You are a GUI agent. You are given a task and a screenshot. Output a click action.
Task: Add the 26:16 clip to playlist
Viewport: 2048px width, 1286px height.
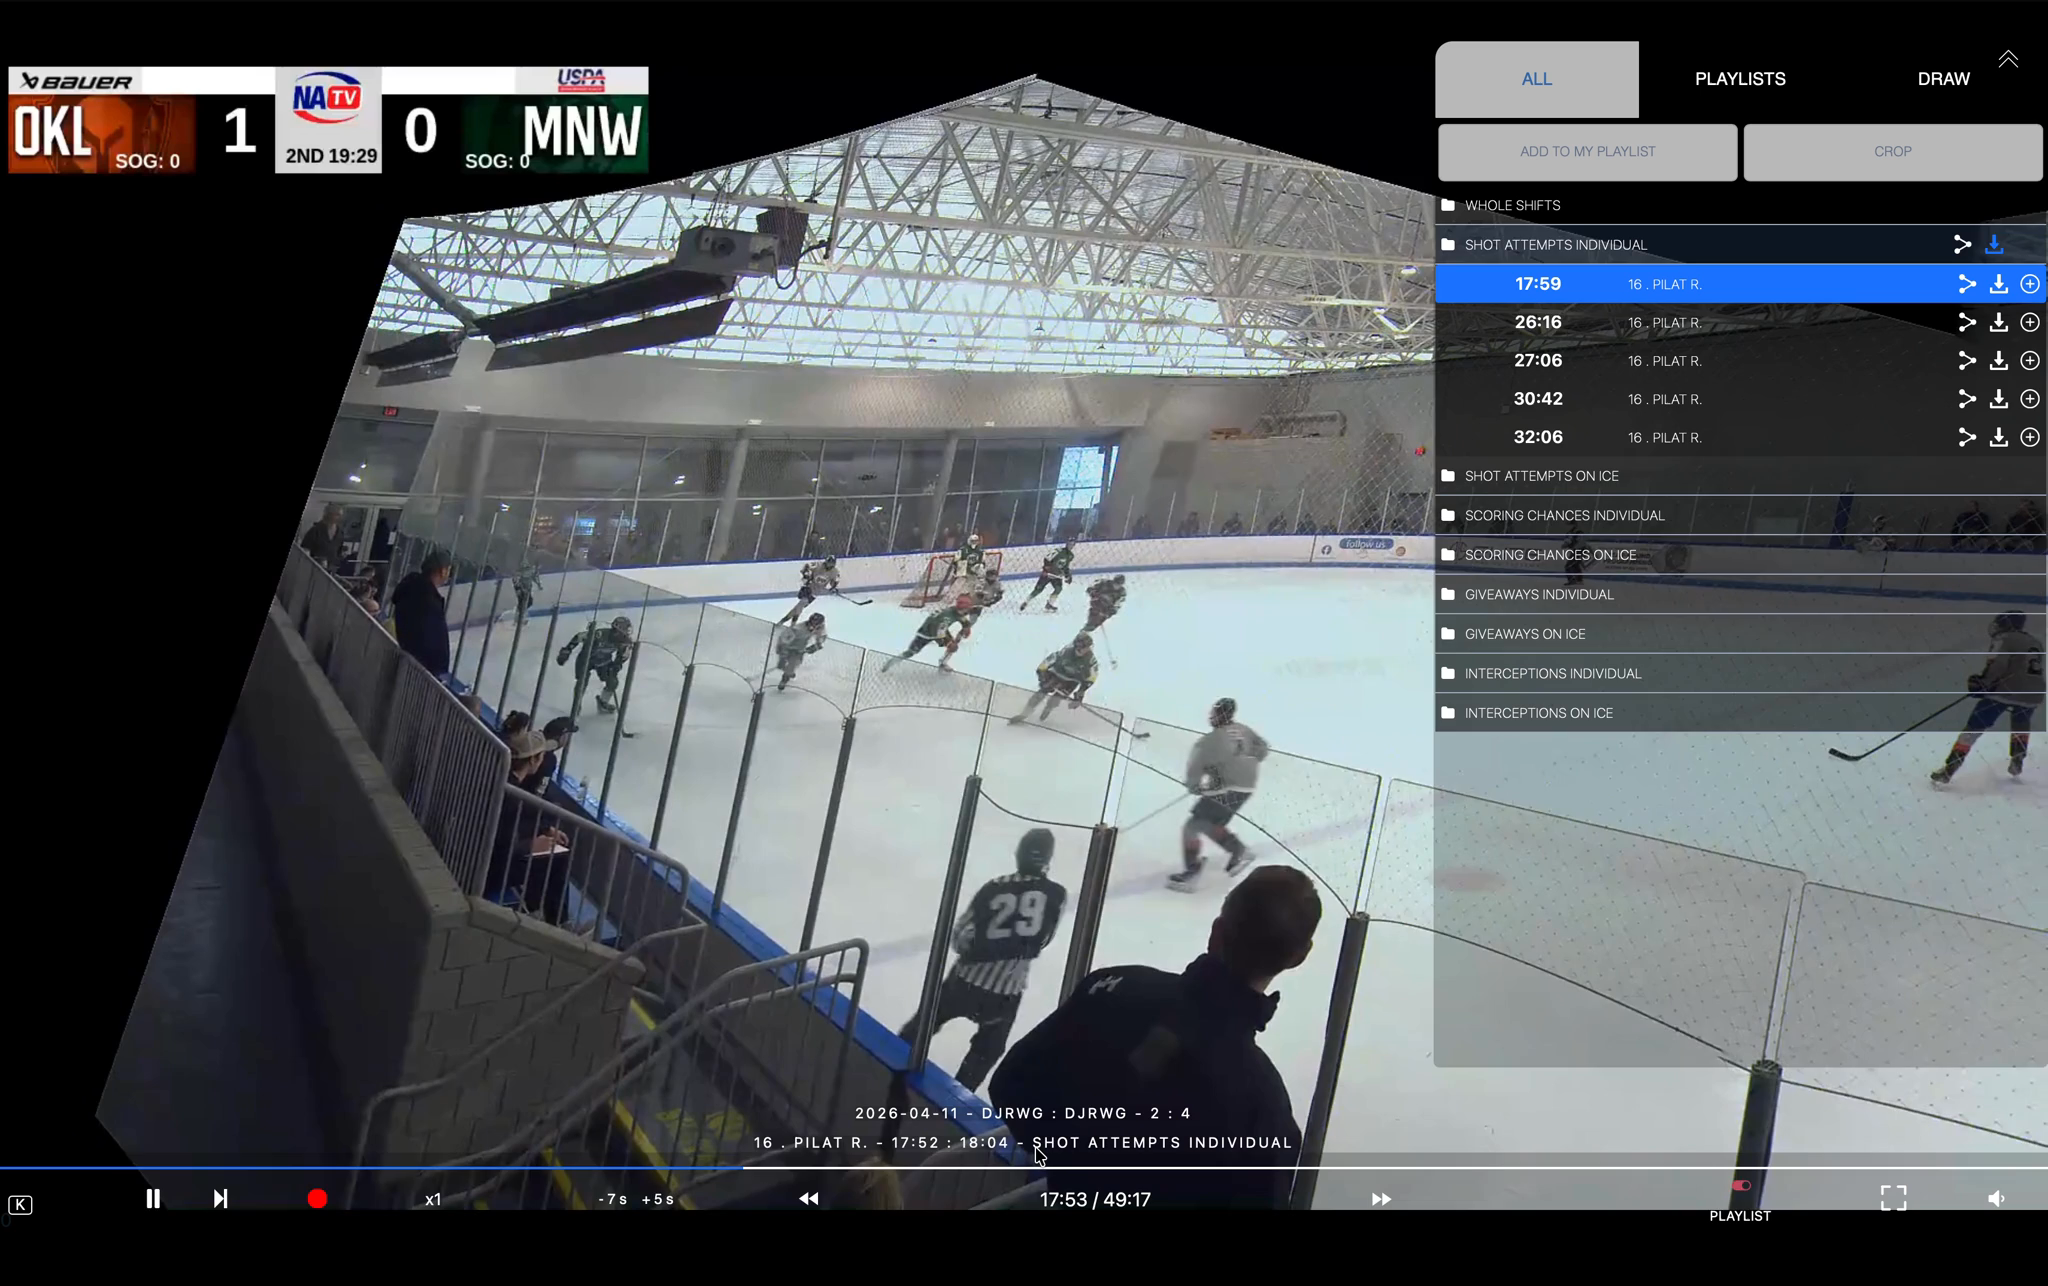point(2030,322)
